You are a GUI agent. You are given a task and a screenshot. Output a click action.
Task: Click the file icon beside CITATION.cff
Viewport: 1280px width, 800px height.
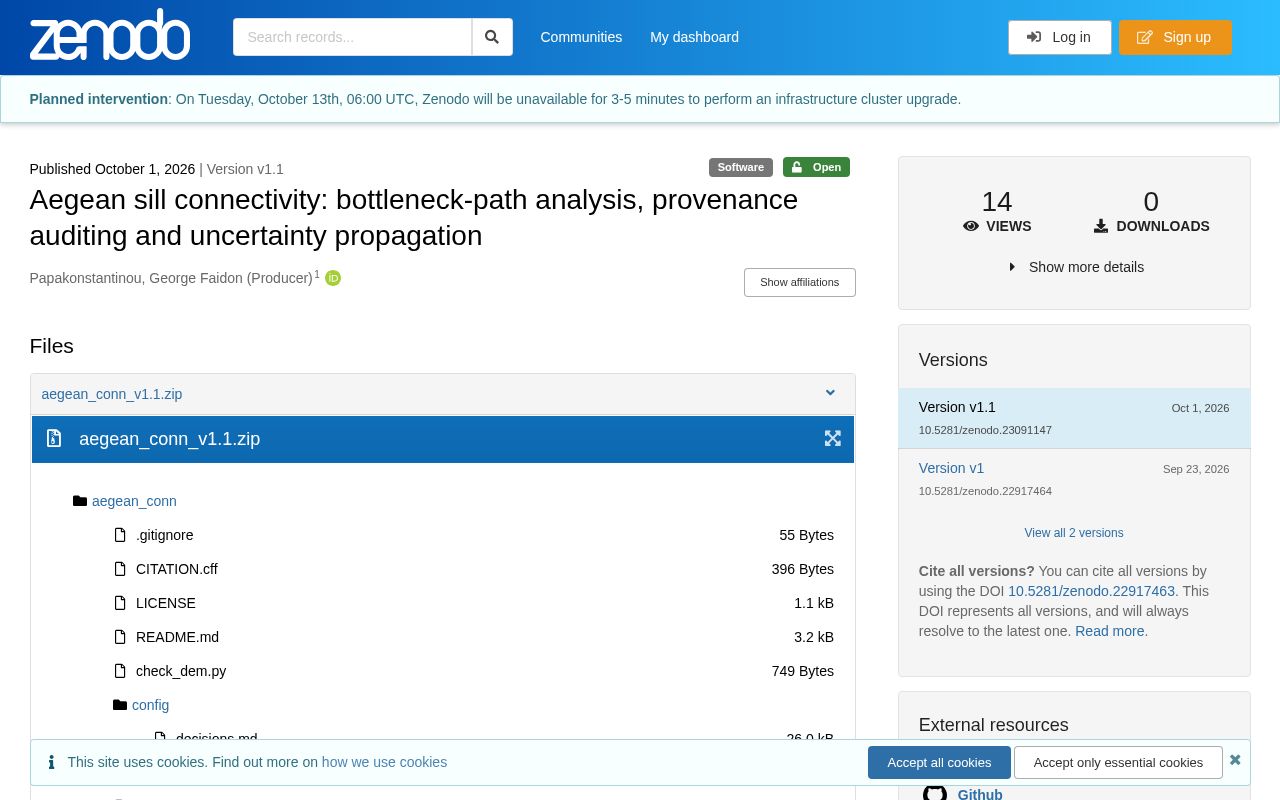coord(120,569)
